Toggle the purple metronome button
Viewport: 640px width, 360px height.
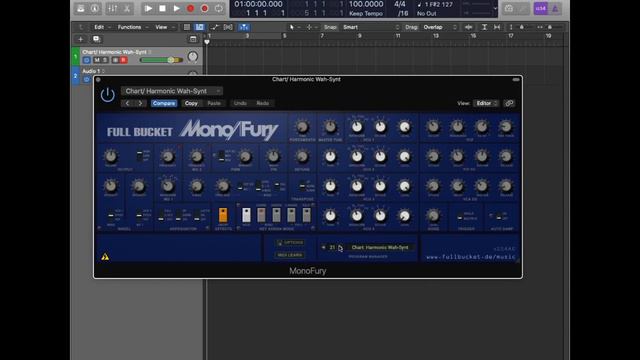pyautogui.click(x=555, y=8)
